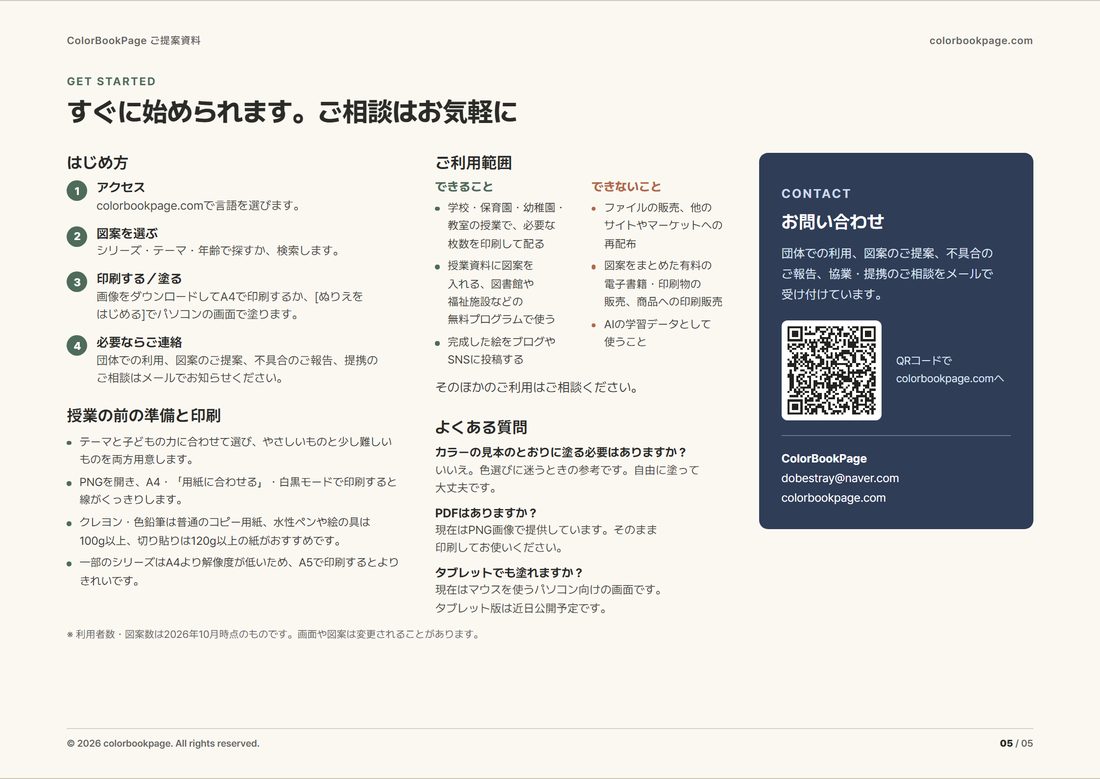Image resolution: width=1100 pixels, height=779 pixels.
Task: Click the step 4 numbered circle
Action: (77, 345)
